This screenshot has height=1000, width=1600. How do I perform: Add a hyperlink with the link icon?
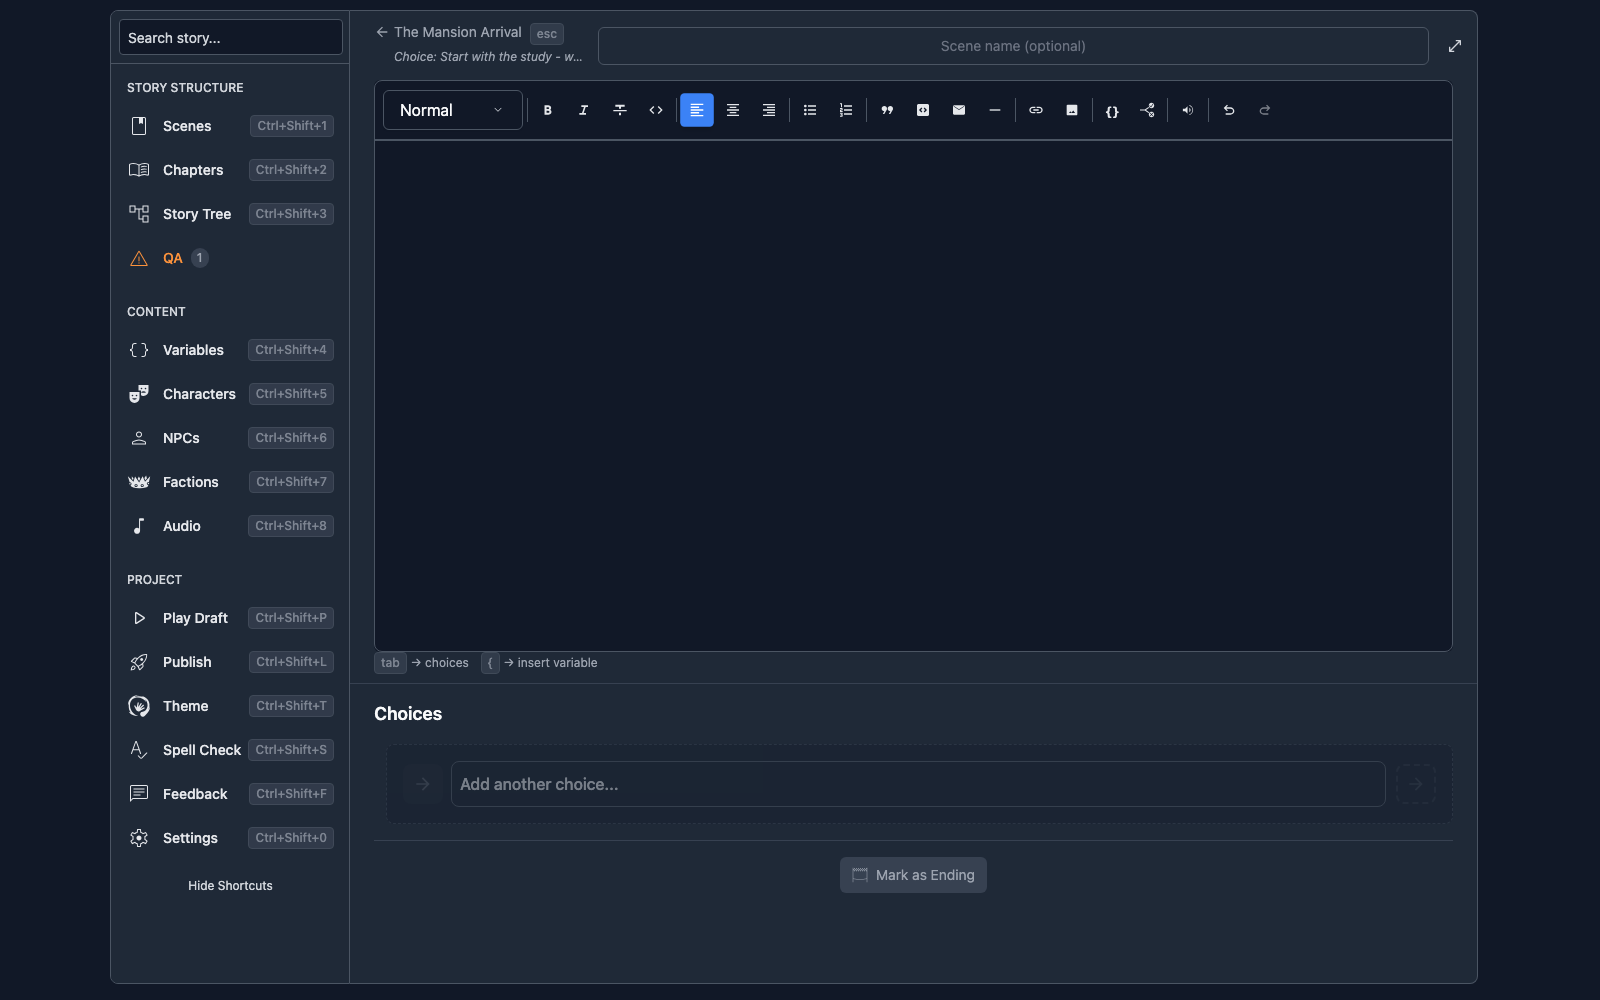(x=1035, y=110)
